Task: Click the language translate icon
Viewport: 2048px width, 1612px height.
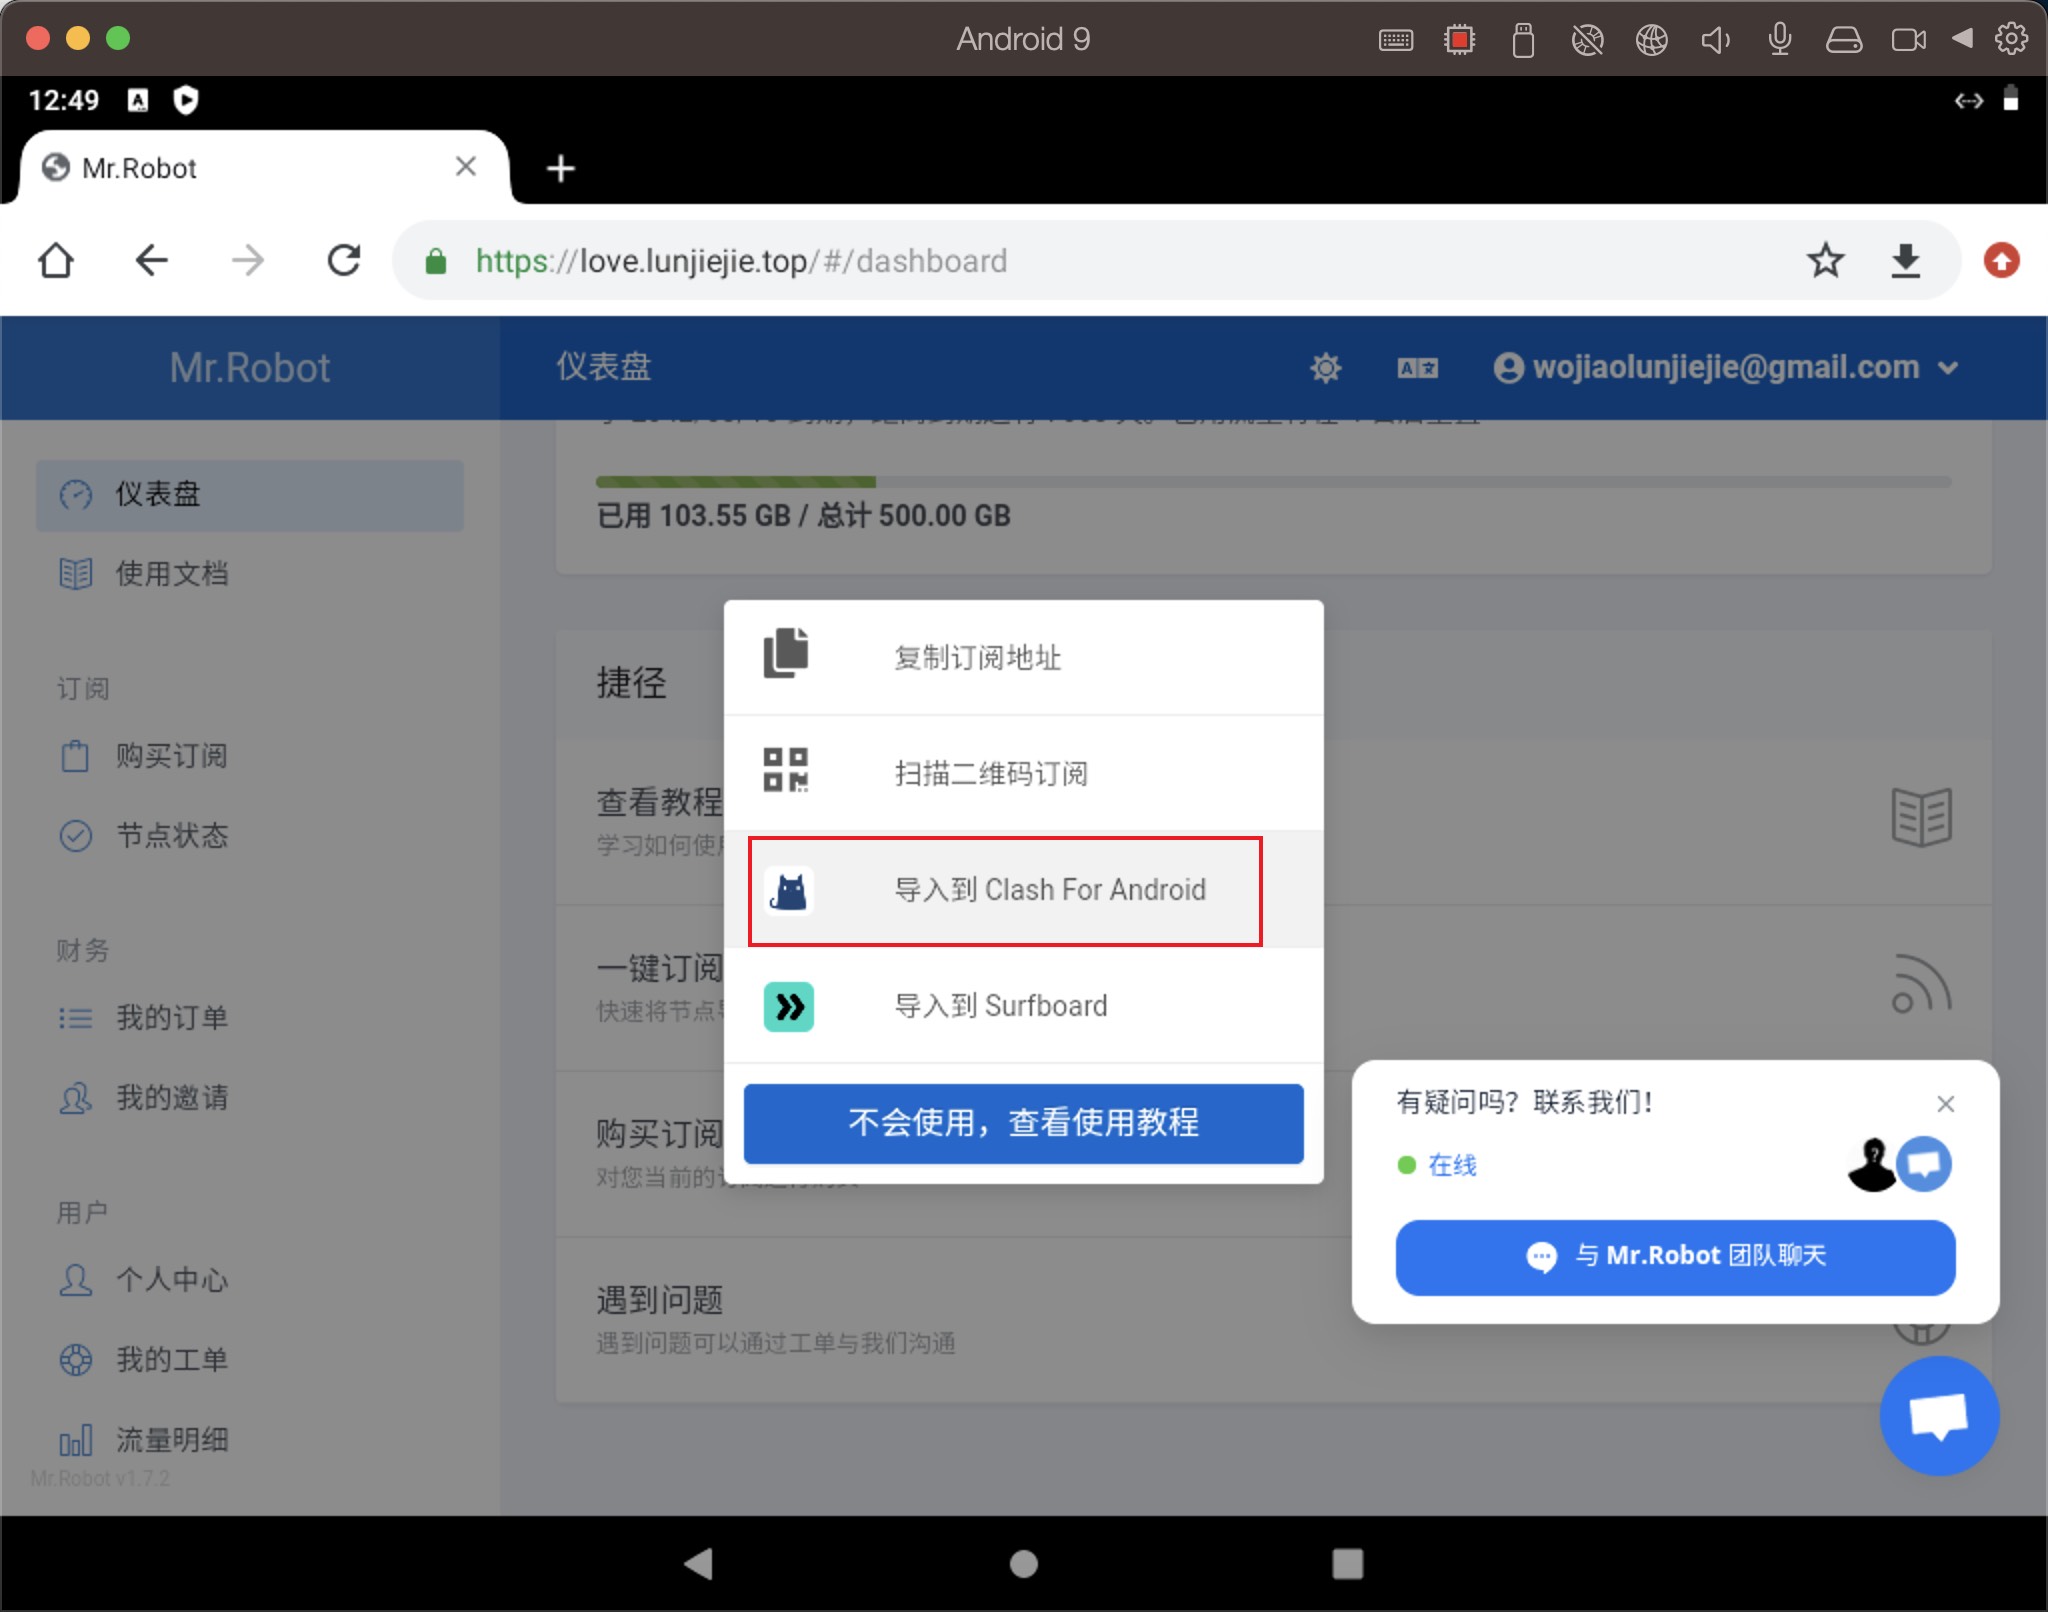Action: tap(1417, 368)
